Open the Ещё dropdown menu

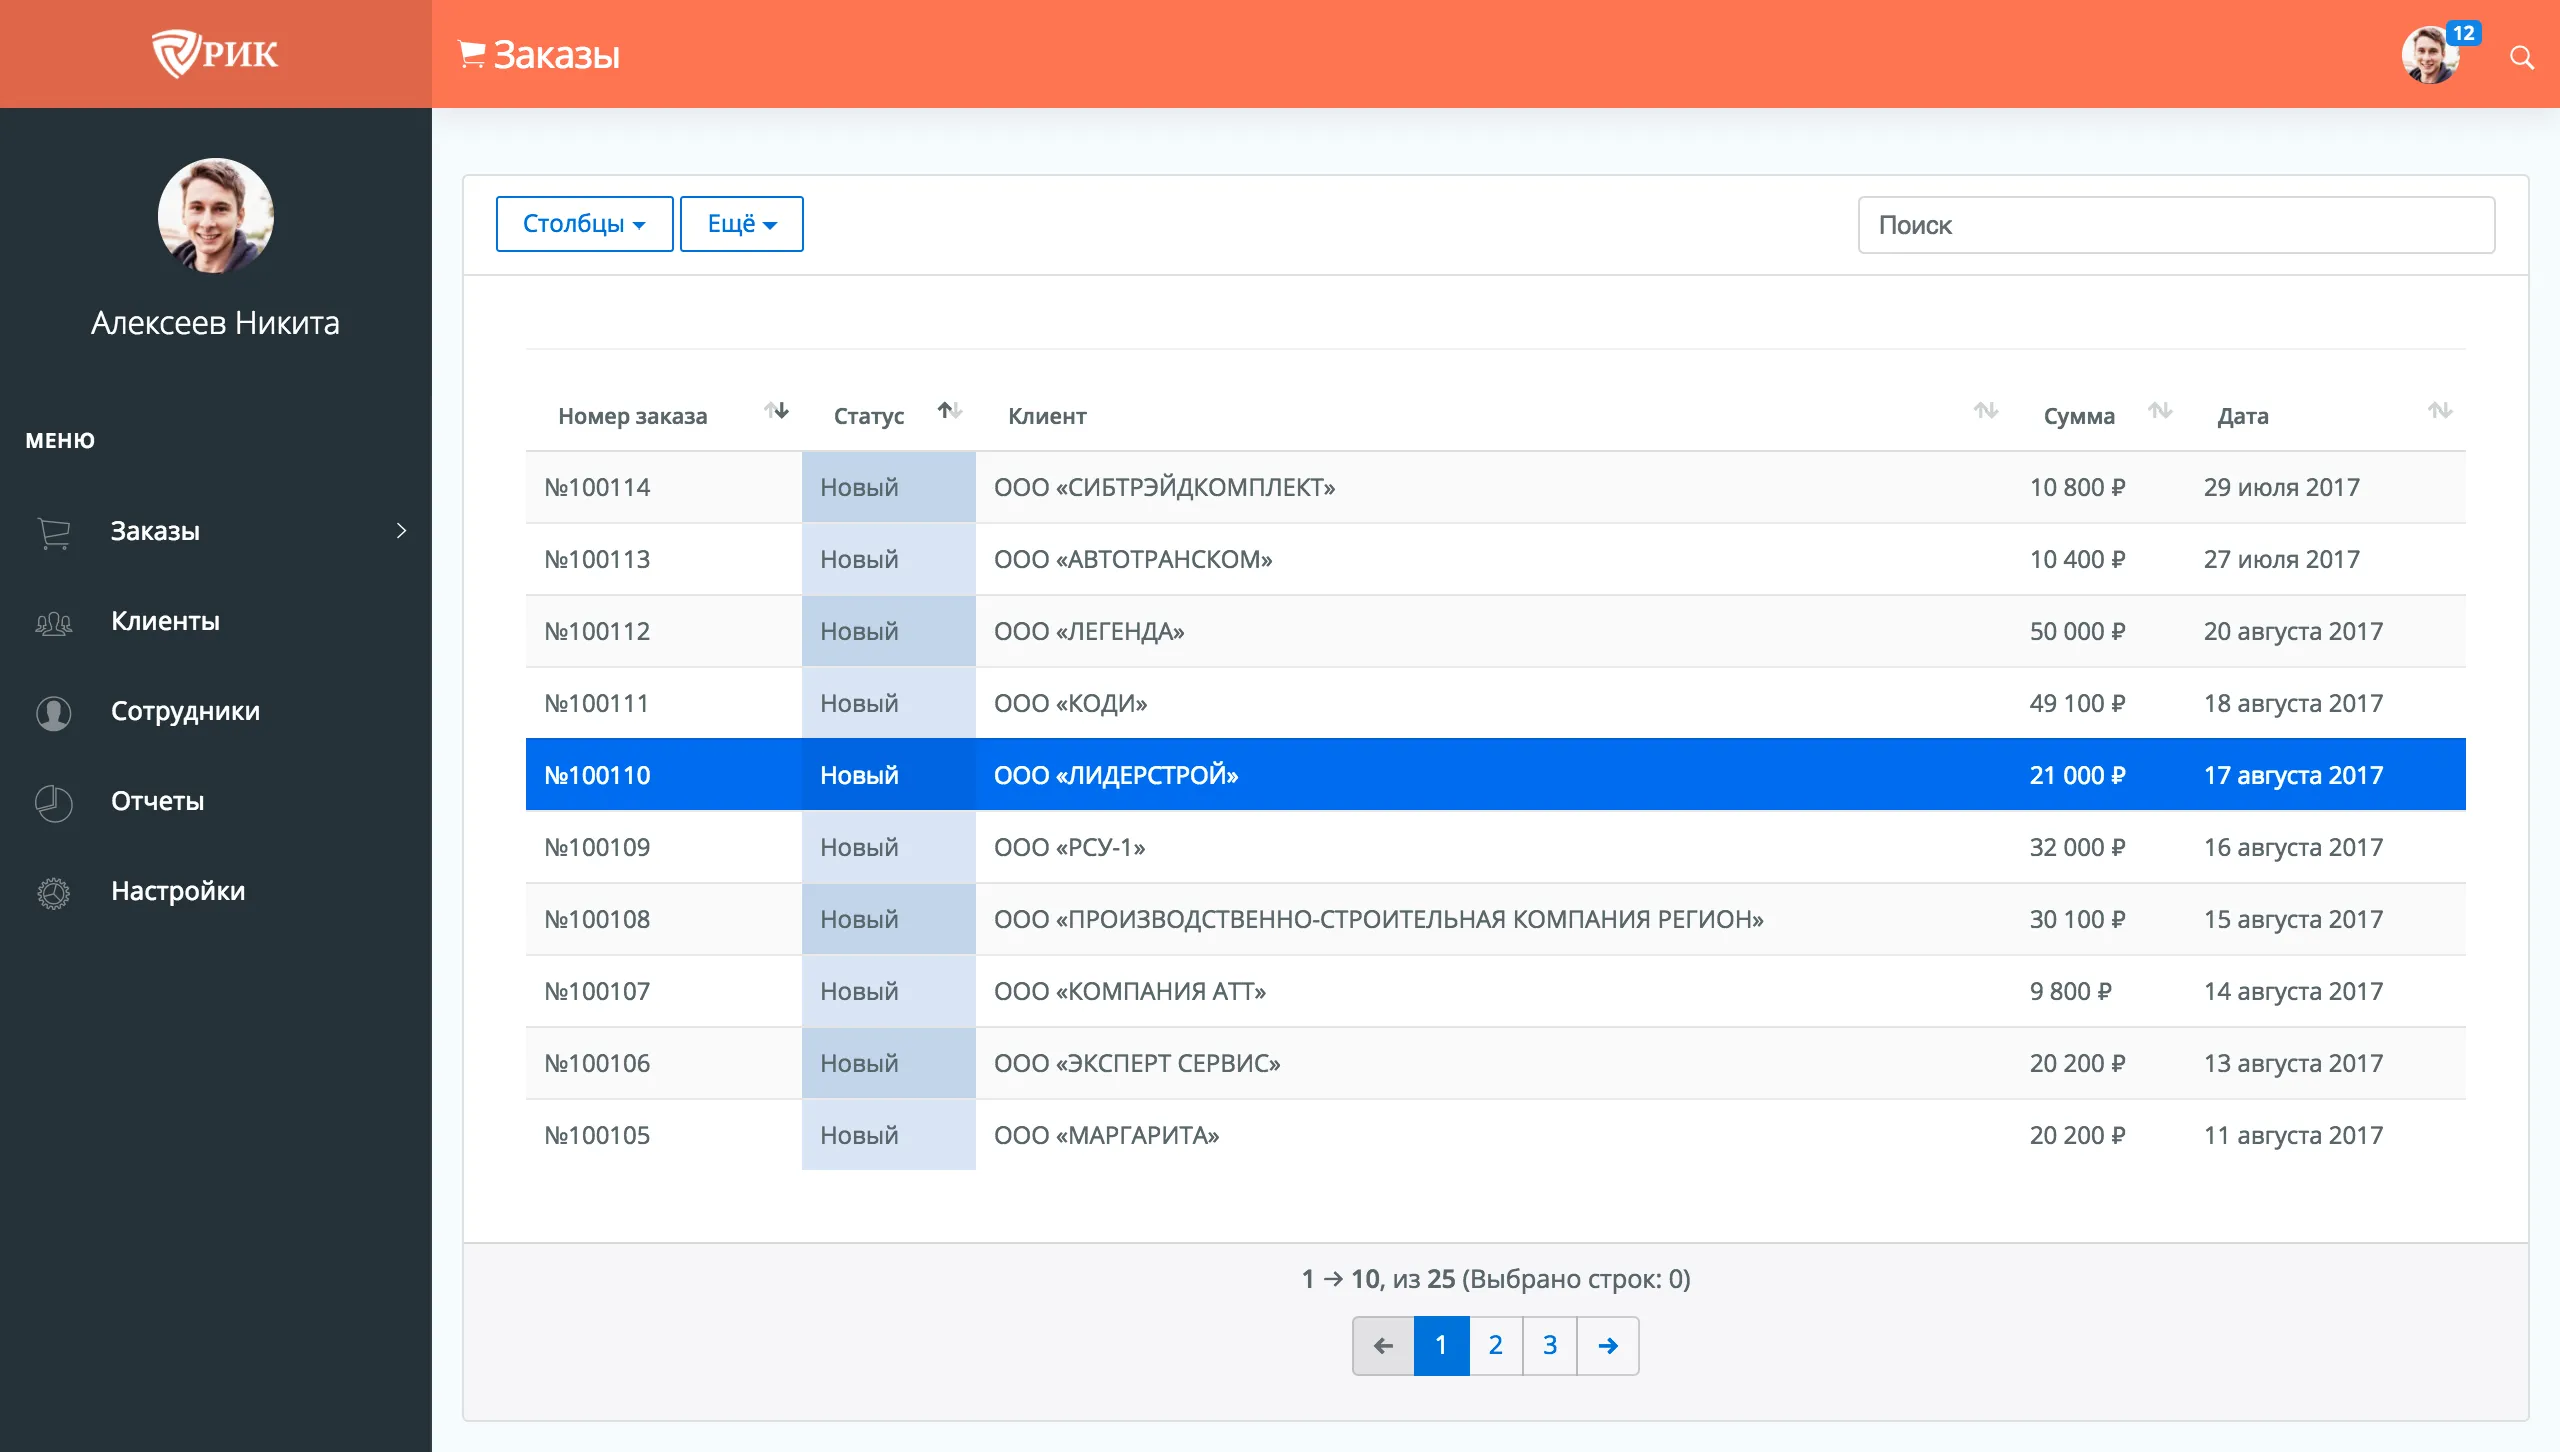(741, 224)
